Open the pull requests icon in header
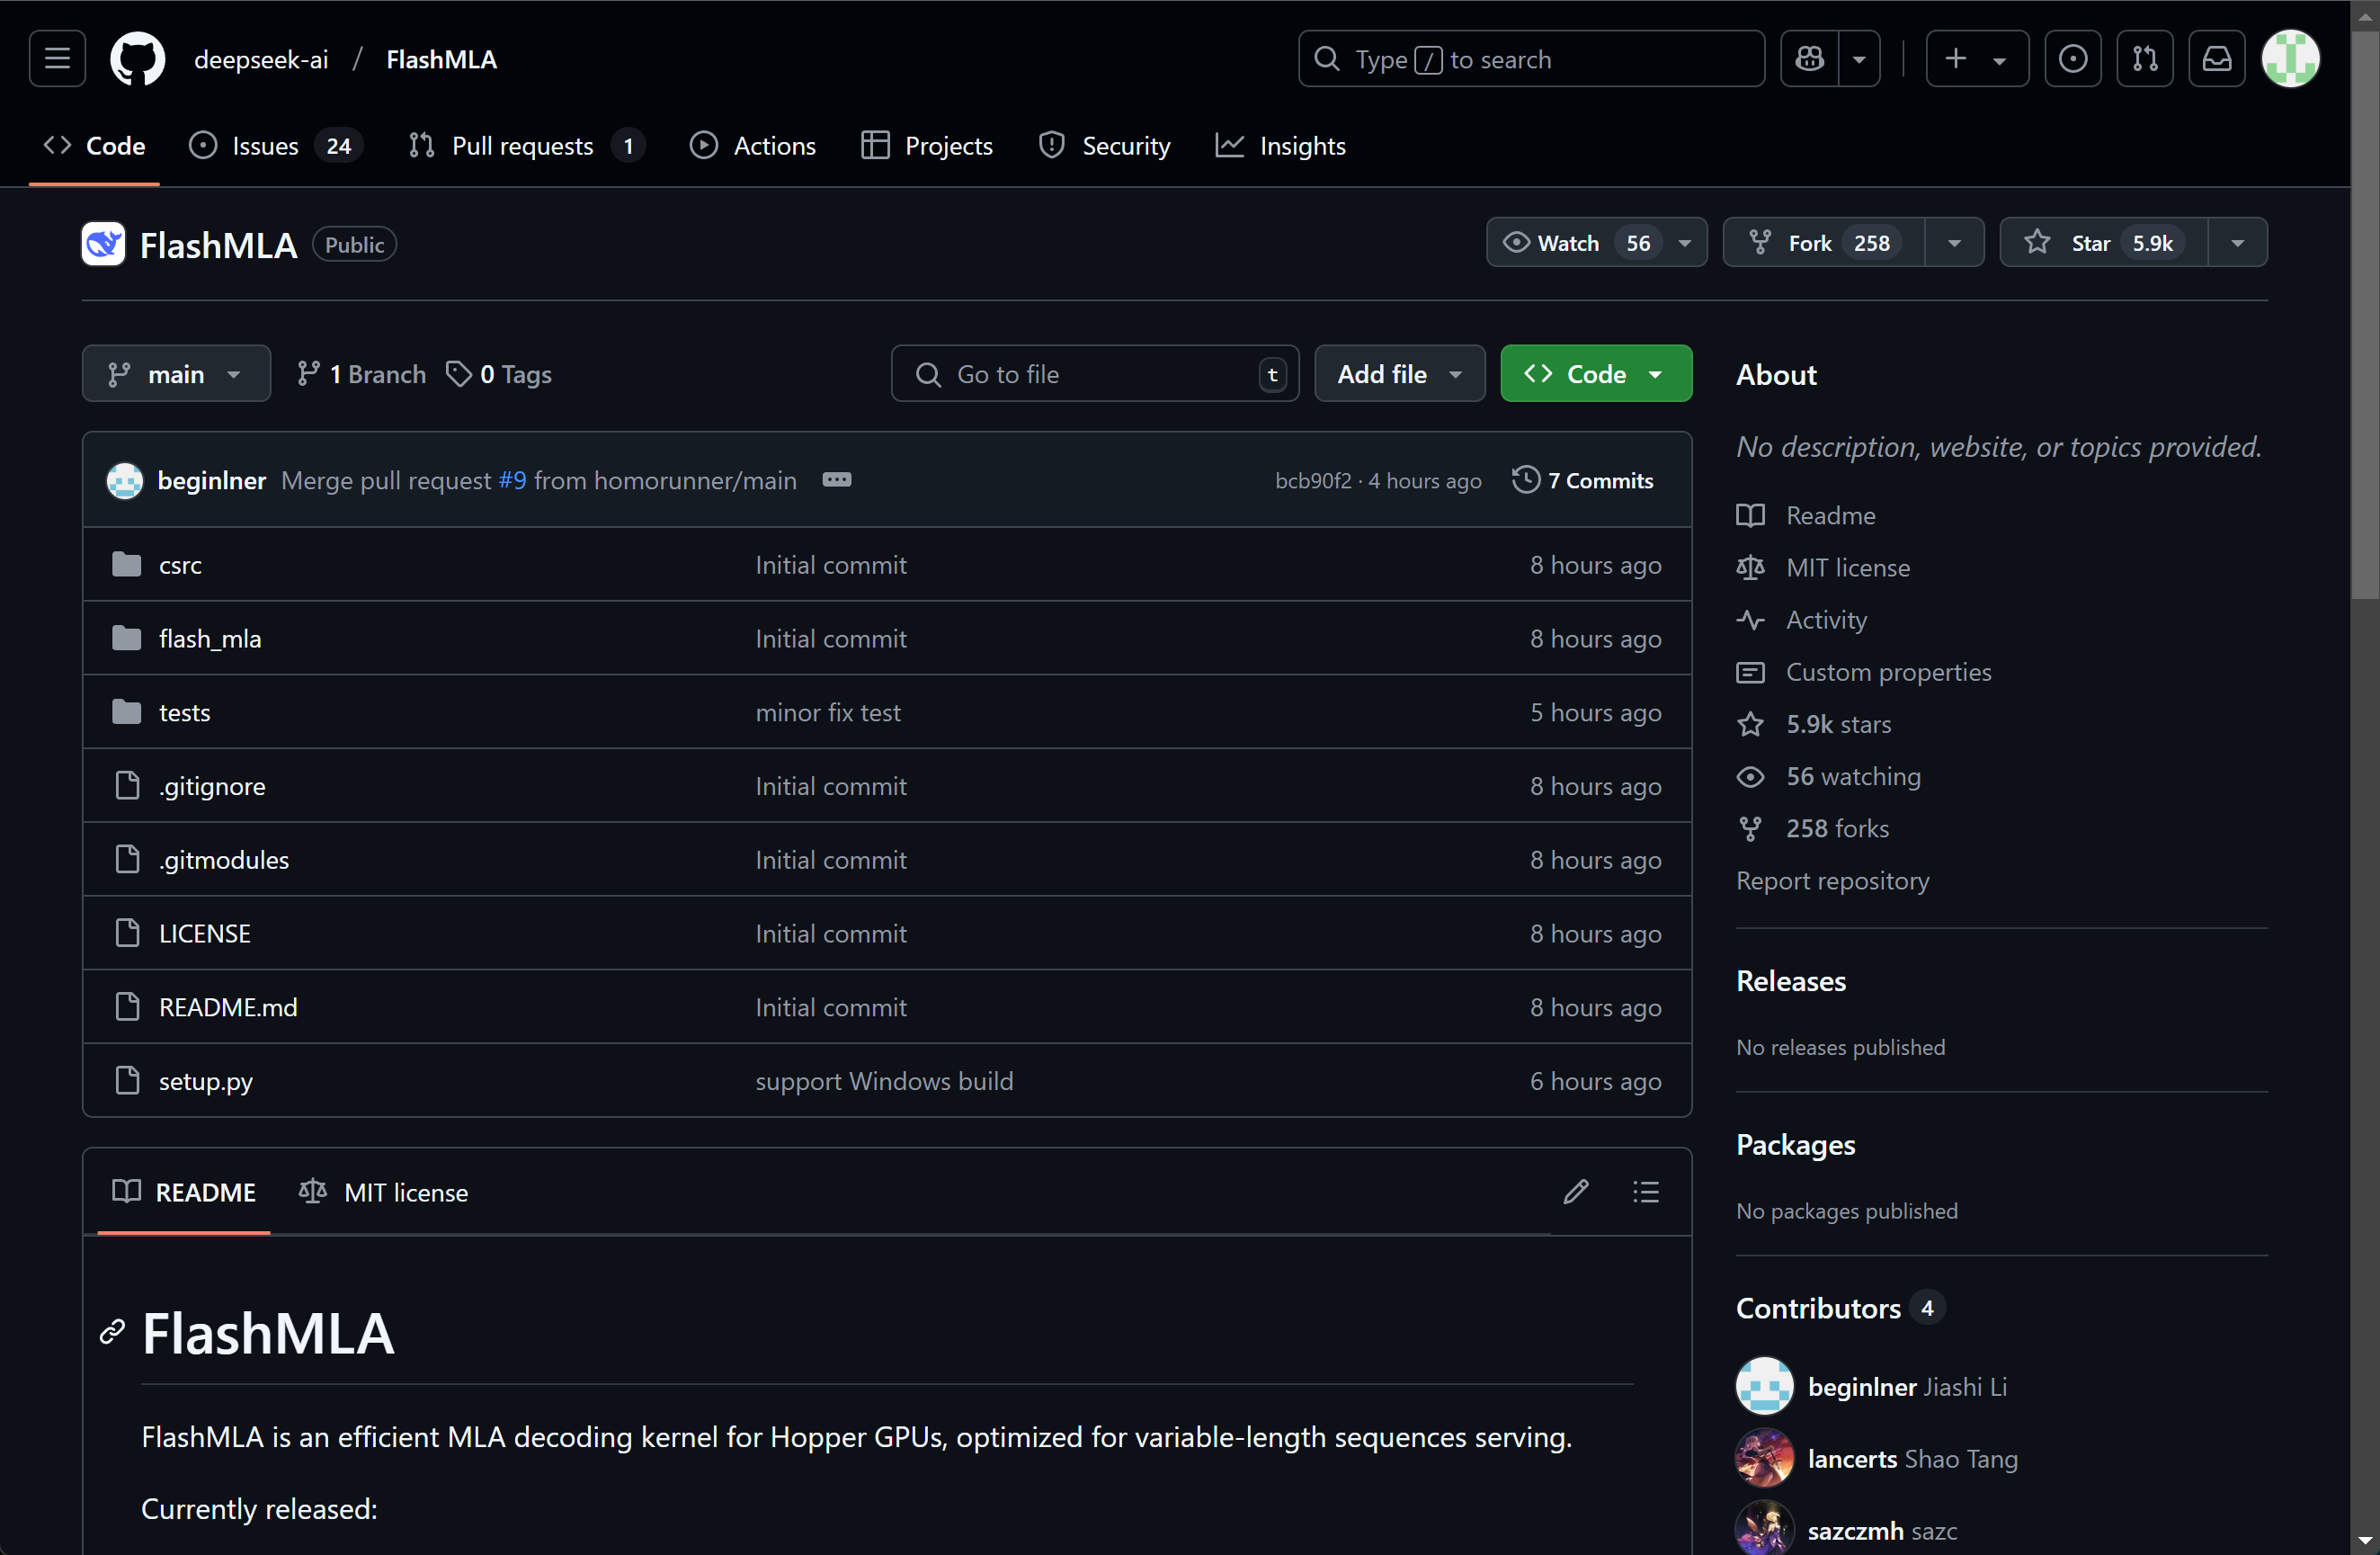This screenshot has width=2380, height=1555. (2144, 59)
